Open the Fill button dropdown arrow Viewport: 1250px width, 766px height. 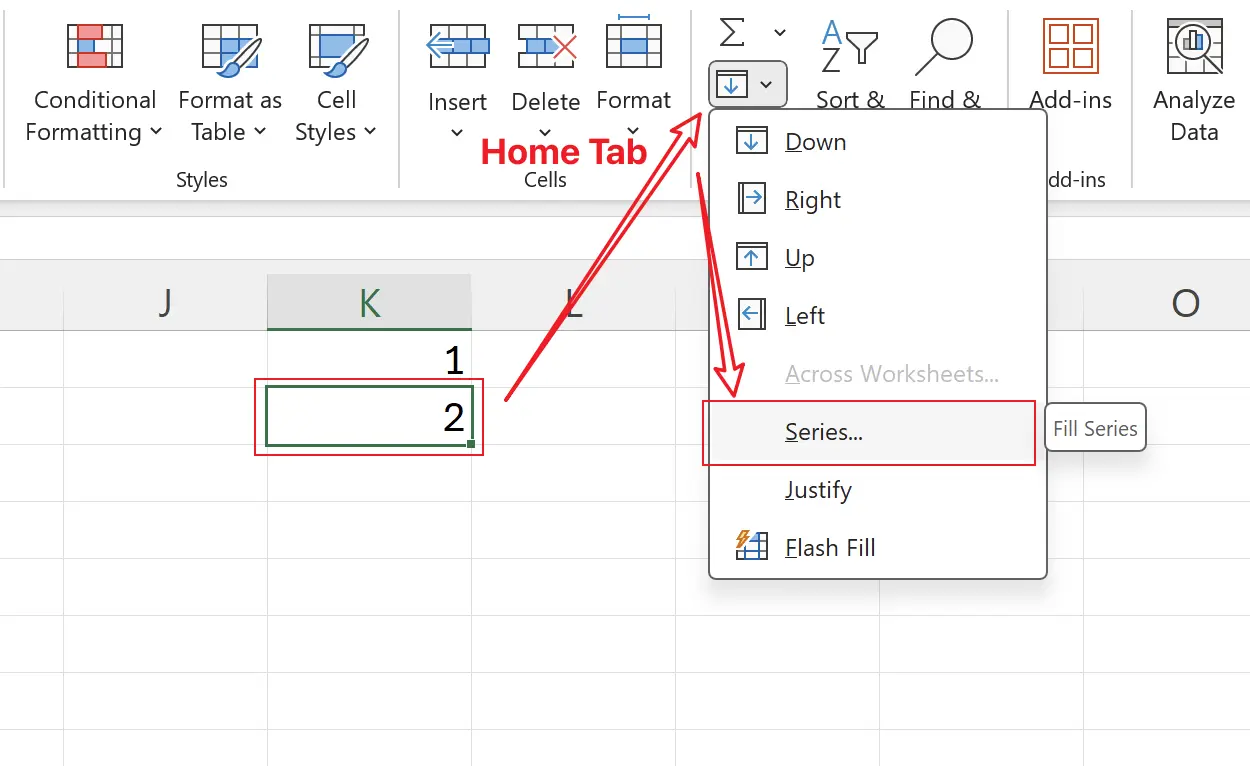[x=764, y=84]
